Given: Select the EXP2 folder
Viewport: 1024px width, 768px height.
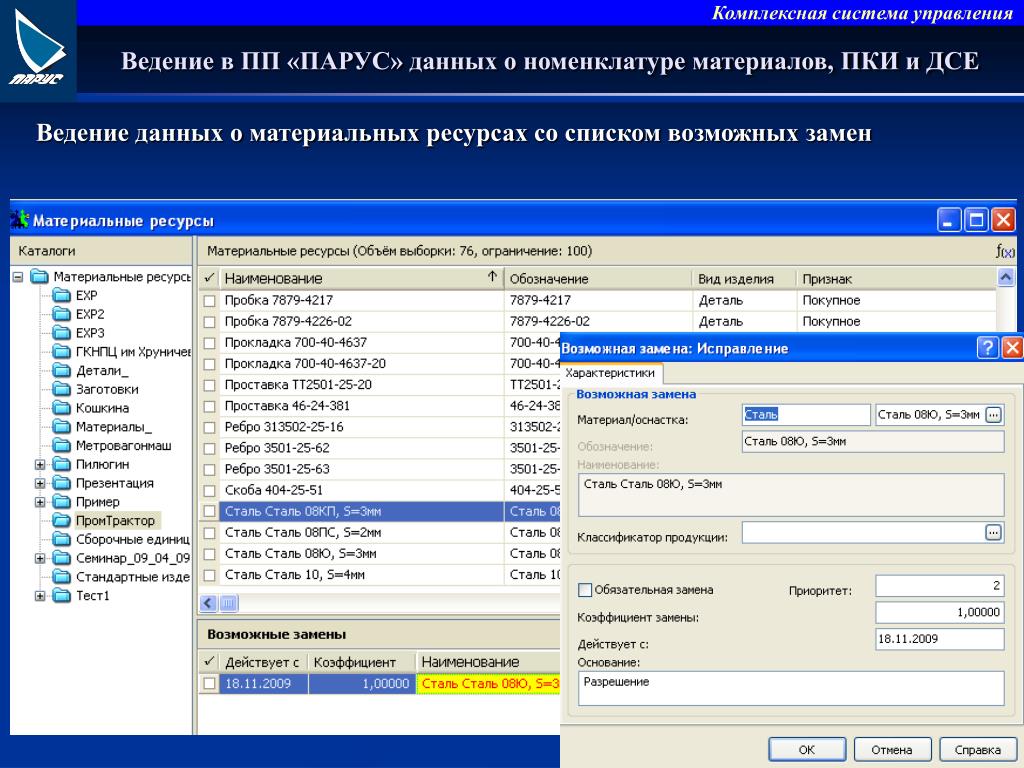Looking at the screenshot, I should click(x=89, y=314).
